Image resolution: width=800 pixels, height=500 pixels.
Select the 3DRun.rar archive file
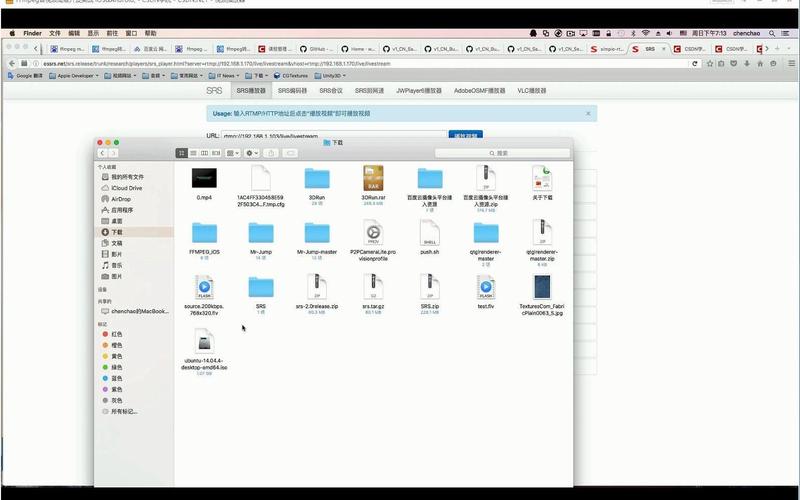pyautogui.click(x=374, y=178)
